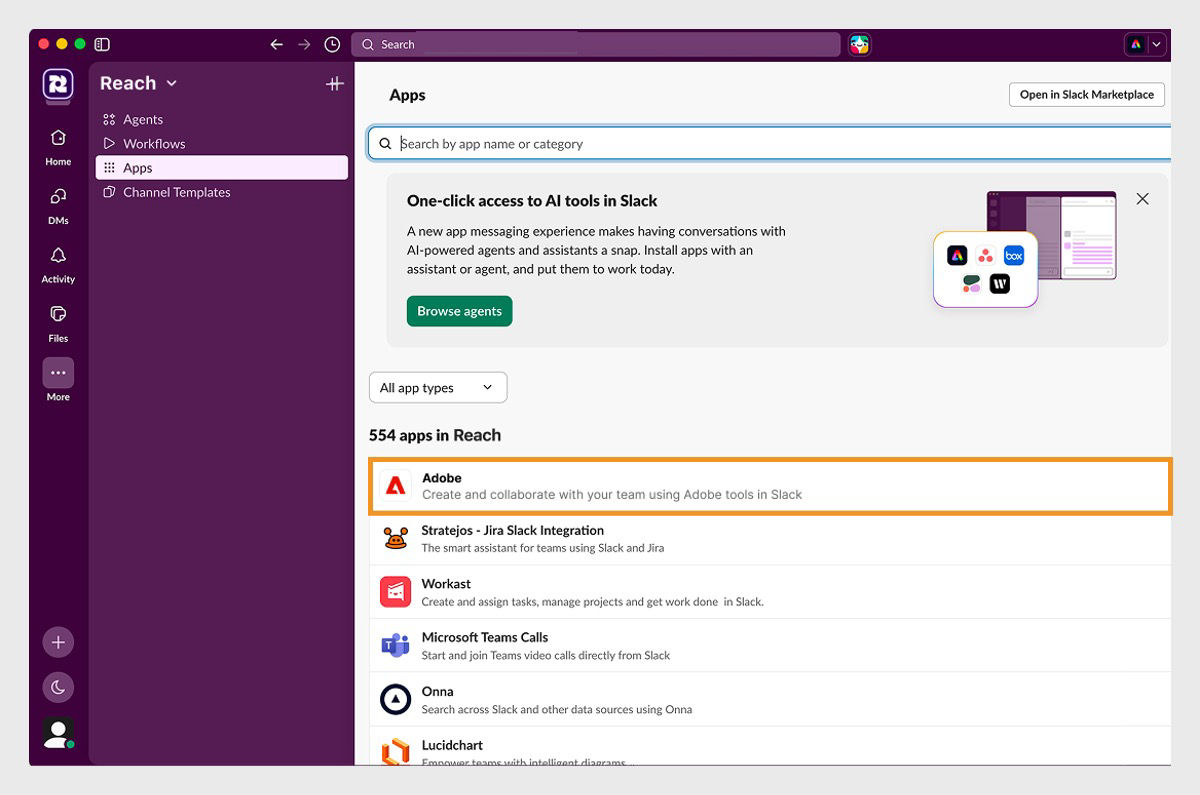
Task: Click the 554 apps in Reach heading
Action: (435, 435)
